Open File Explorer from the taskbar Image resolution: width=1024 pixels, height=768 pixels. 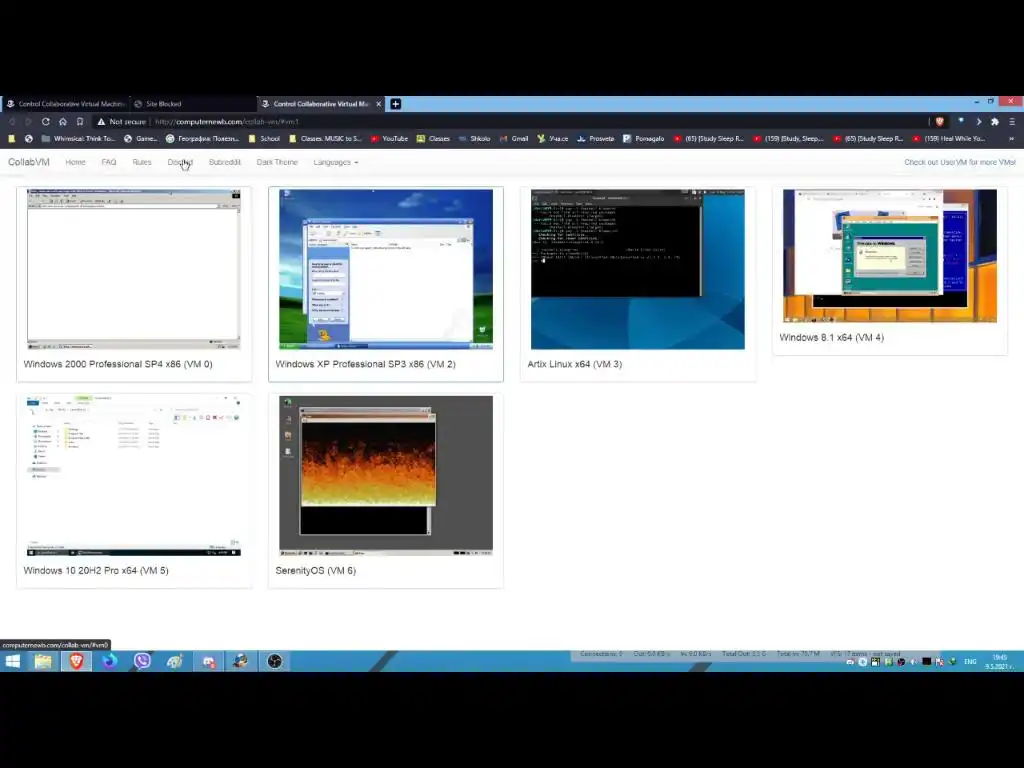tap(43, 661)
